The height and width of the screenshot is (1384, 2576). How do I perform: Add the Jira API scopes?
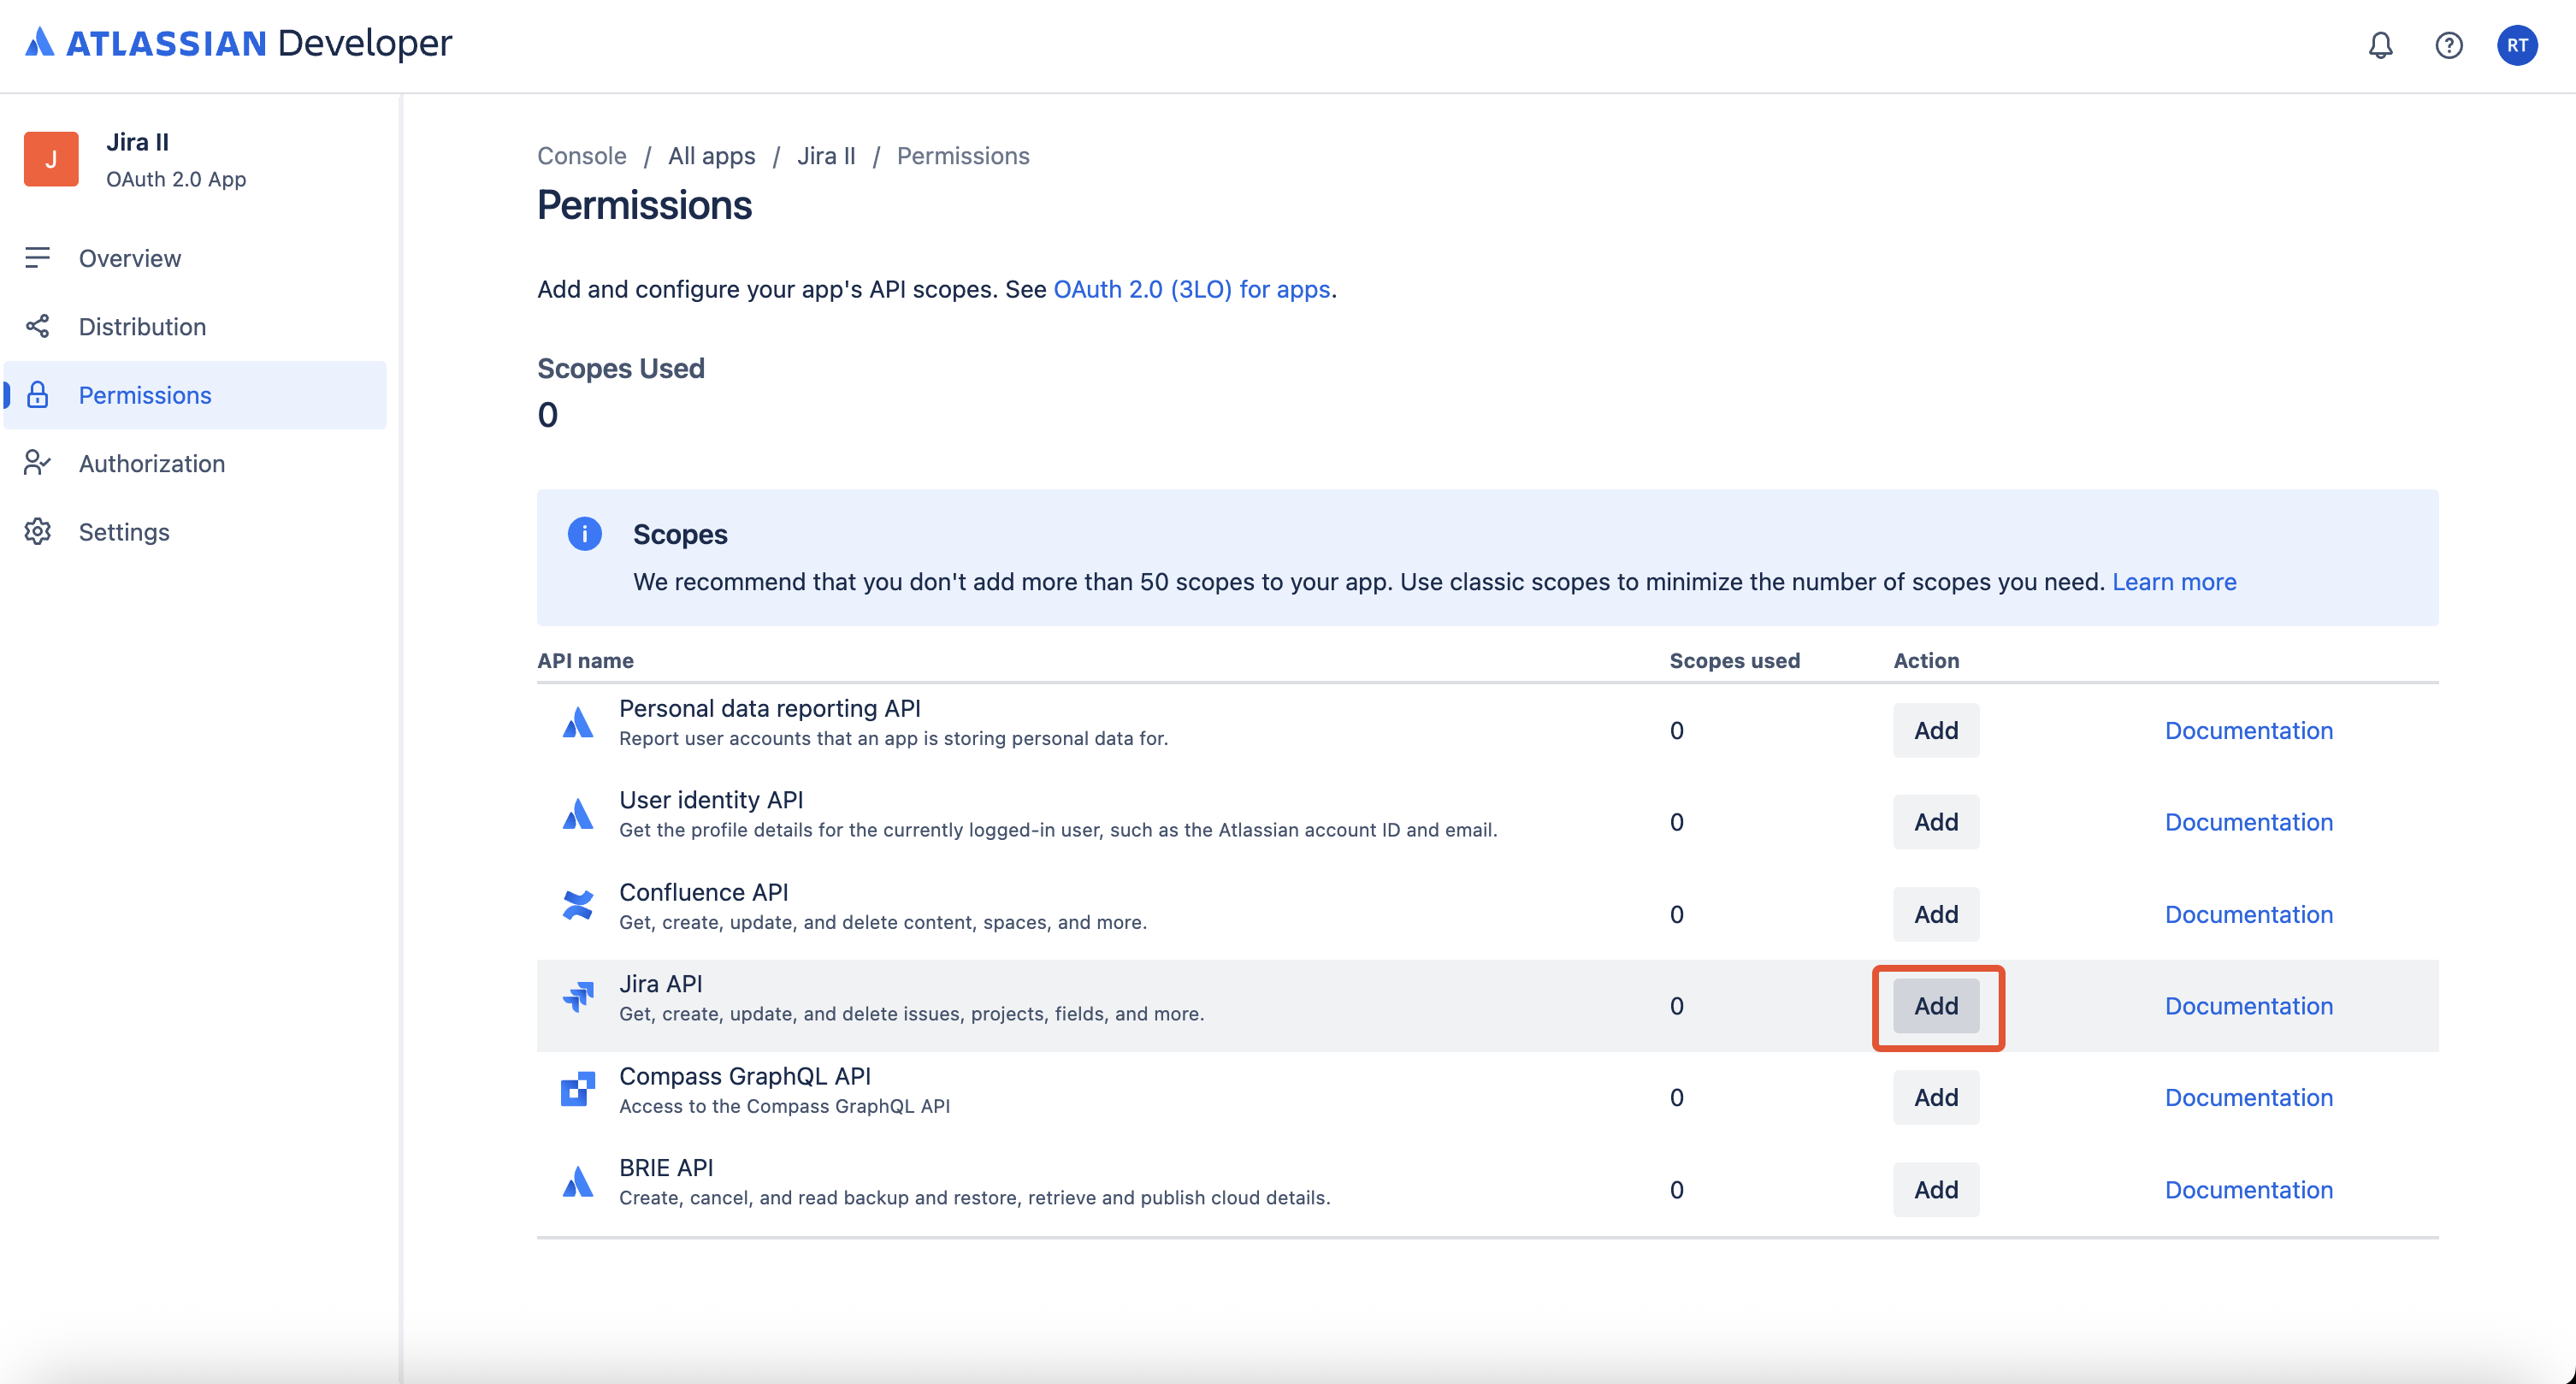pos(1935,1006)
